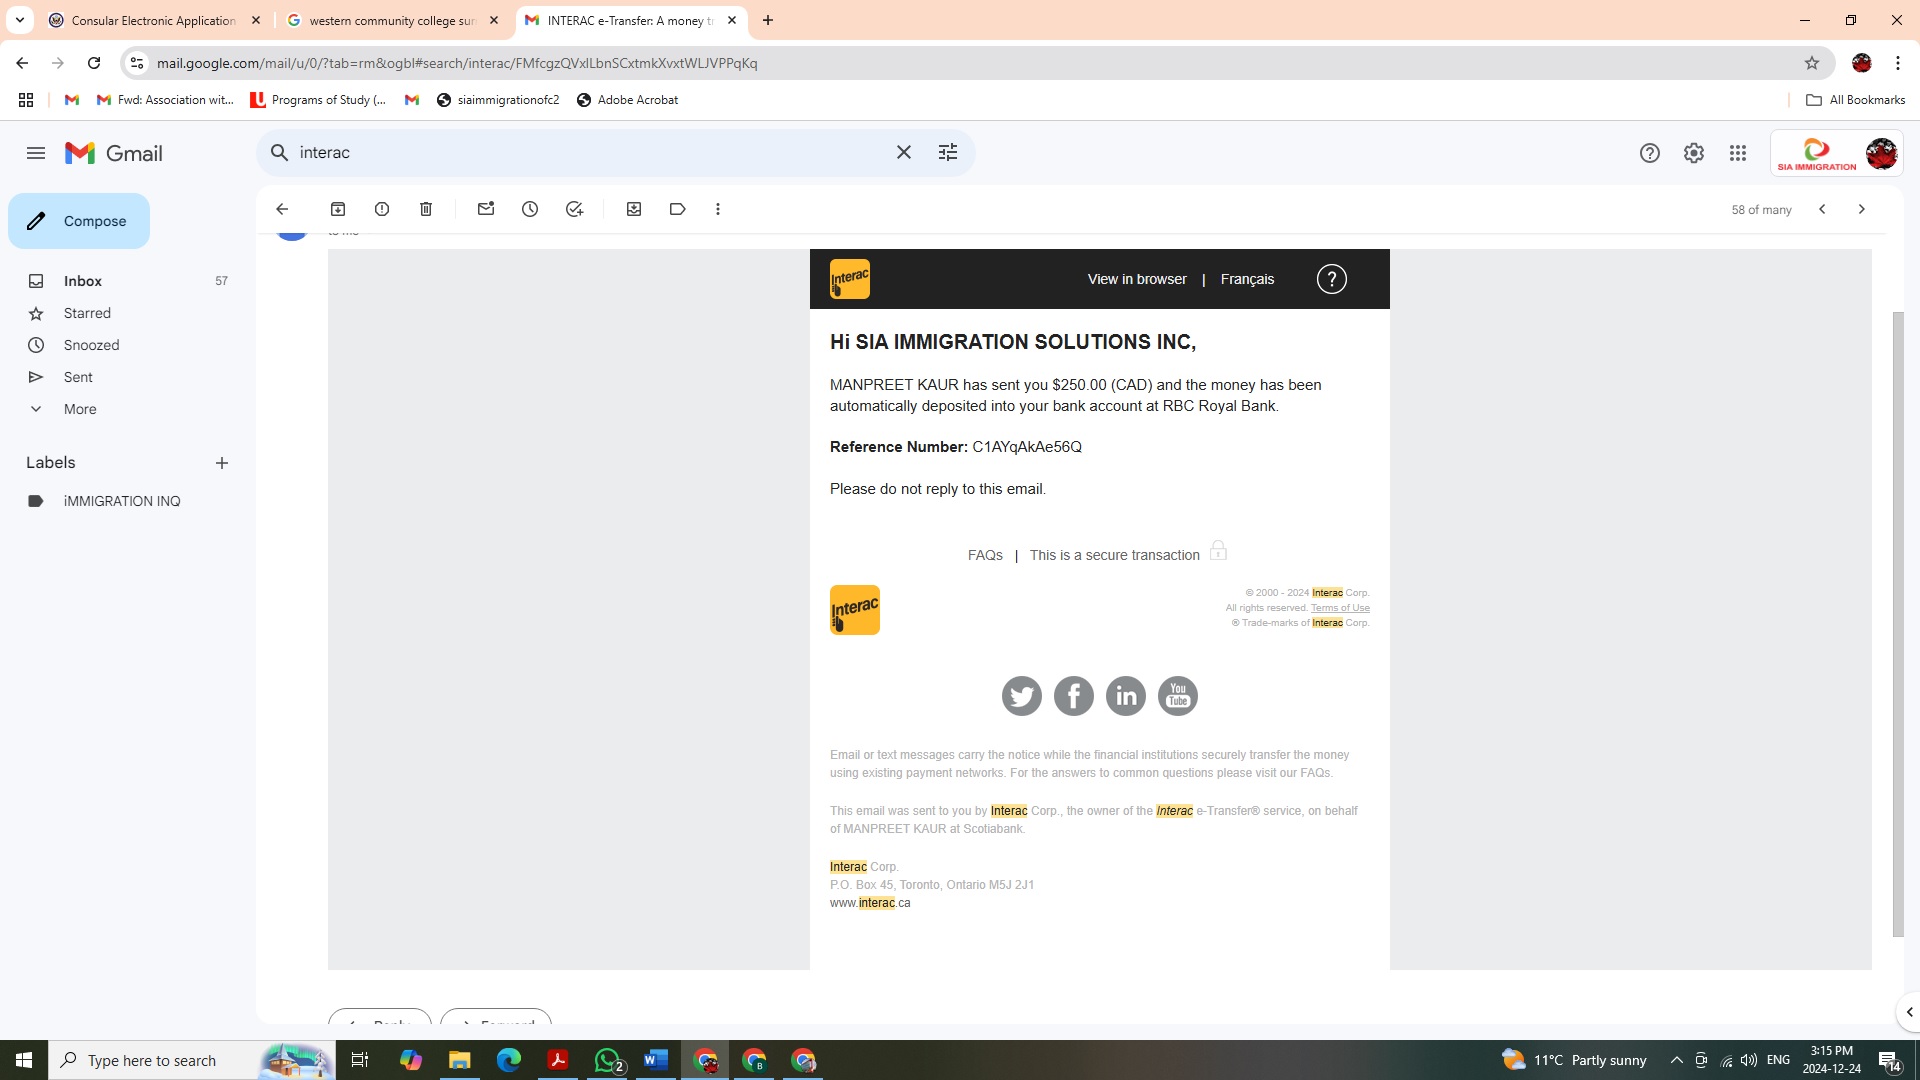
Task: Open Microsoft Word from the taskbar
Action: 656,1060
